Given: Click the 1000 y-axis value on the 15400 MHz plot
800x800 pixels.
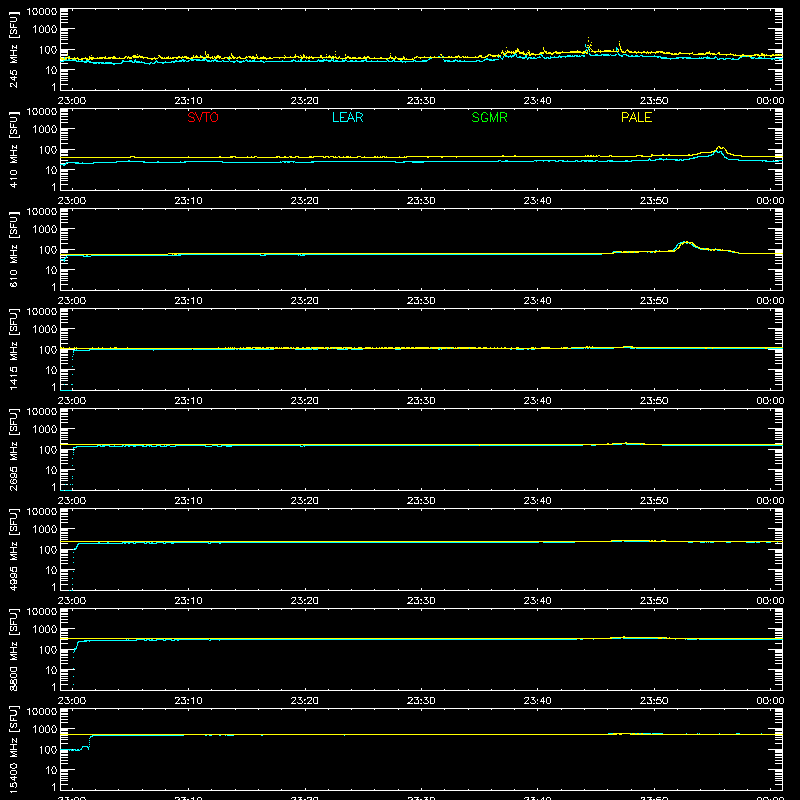Looking at the screenshot, I should click(x=45, y=730).
